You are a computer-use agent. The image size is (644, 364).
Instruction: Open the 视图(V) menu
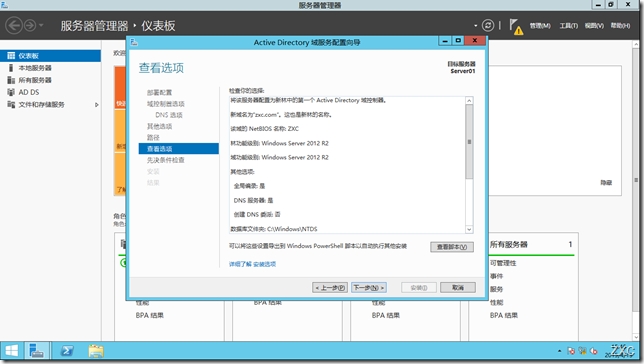click(594, 25)
